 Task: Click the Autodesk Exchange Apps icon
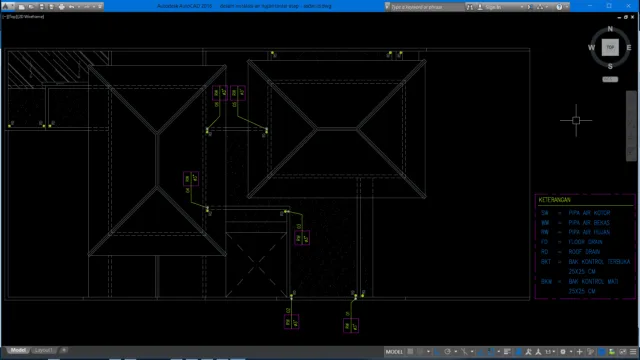coord(530,7)
